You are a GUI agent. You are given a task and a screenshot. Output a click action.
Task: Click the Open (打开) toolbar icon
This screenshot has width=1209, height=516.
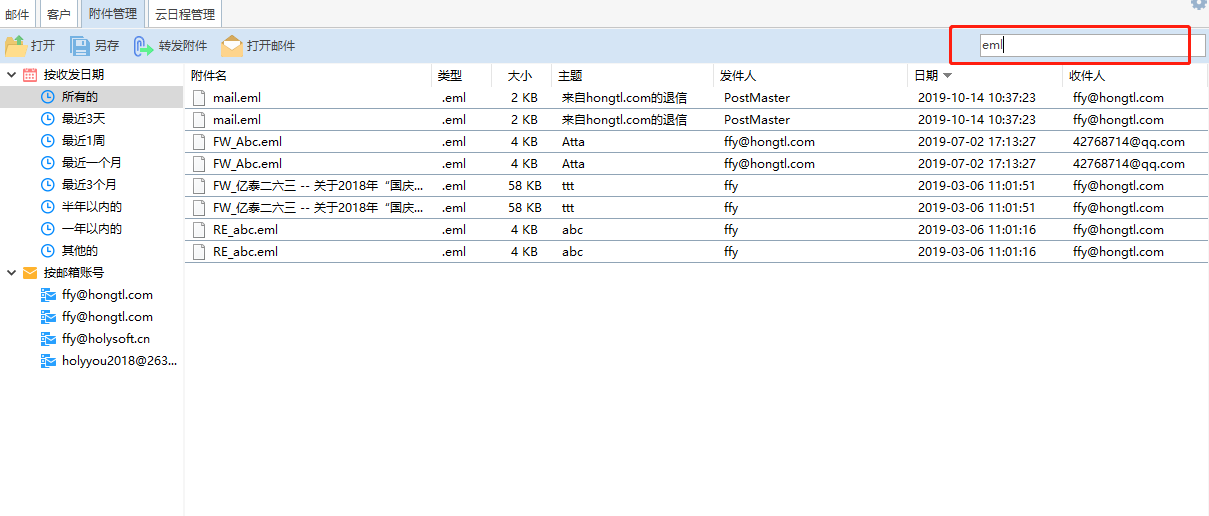pyautogui.click(x=16, y=46)
